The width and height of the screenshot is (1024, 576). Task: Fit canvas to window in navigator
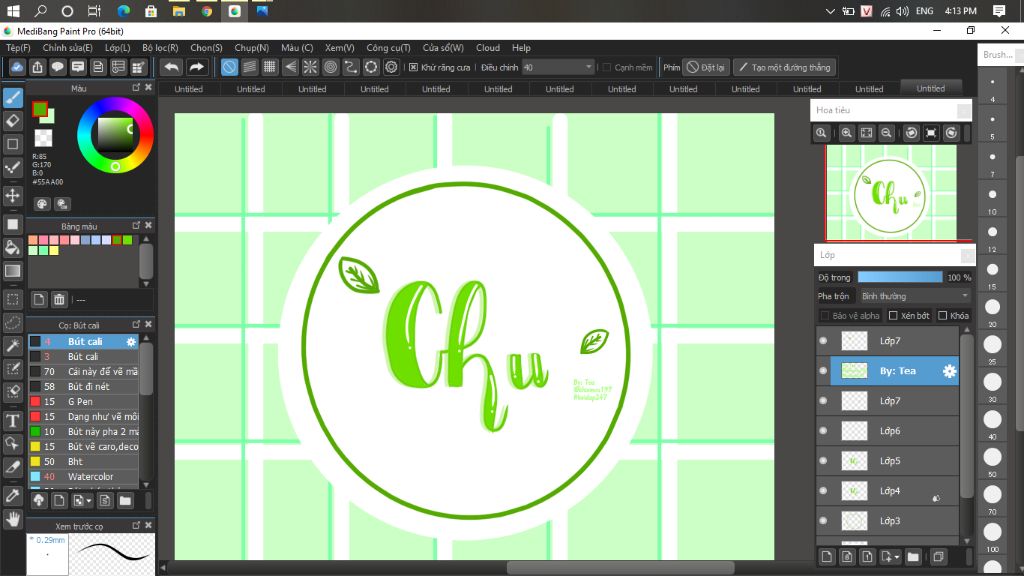(867, 133)
